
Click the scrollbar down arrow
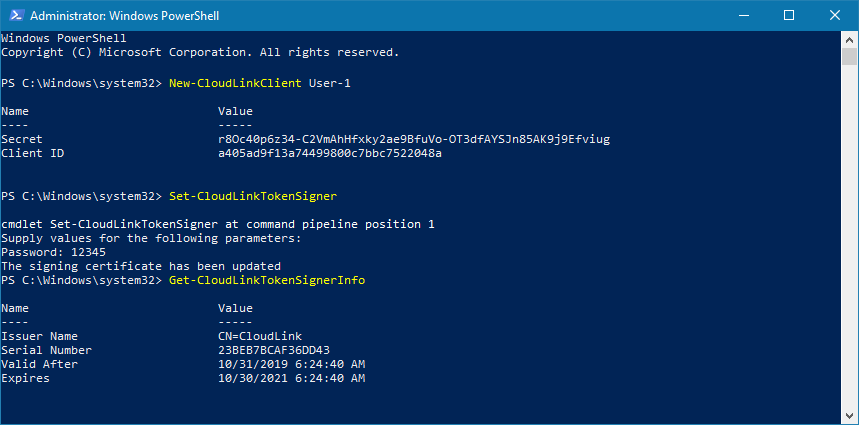(x=849, y=416)
